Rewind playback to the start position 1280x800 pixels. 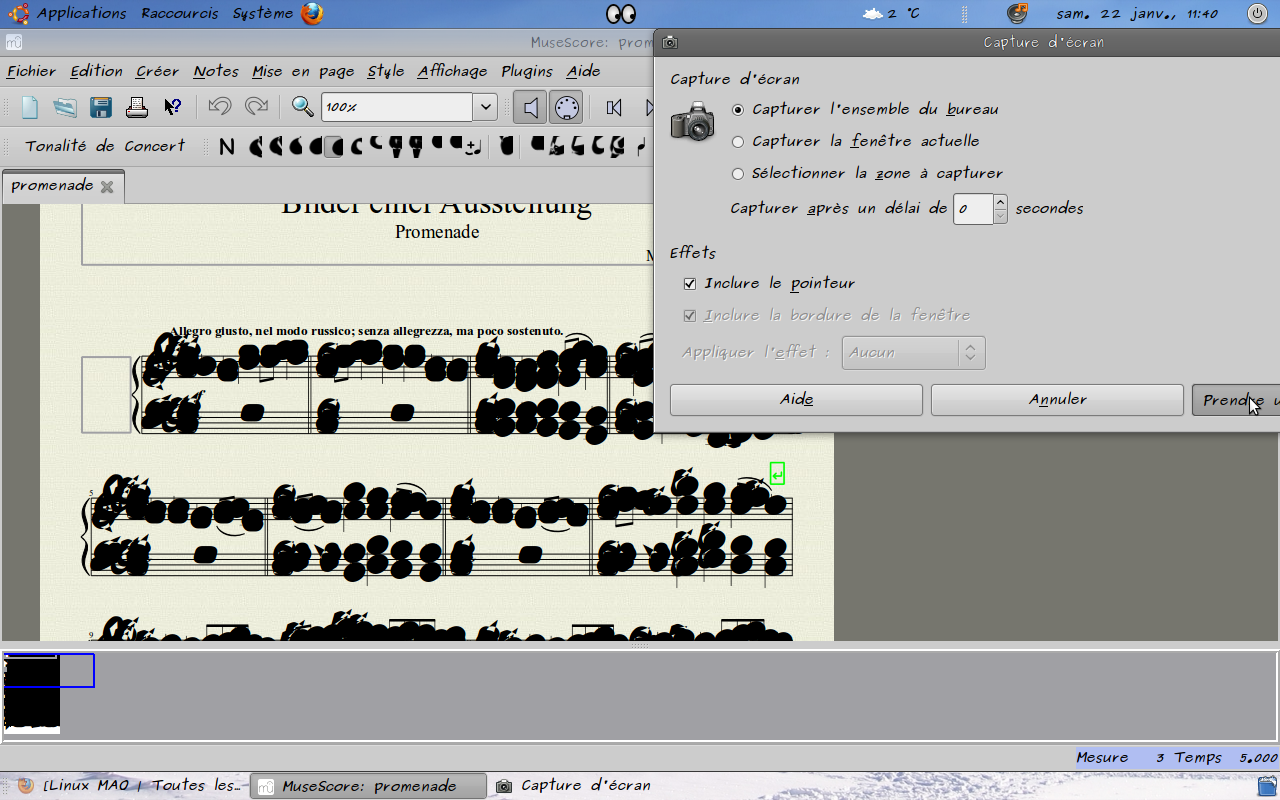614,107
